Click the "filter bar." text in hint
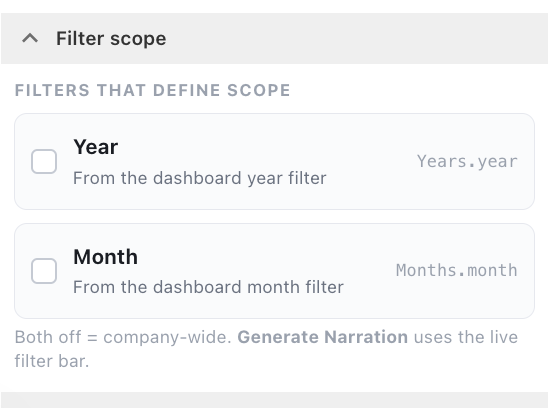 point(52,361)
